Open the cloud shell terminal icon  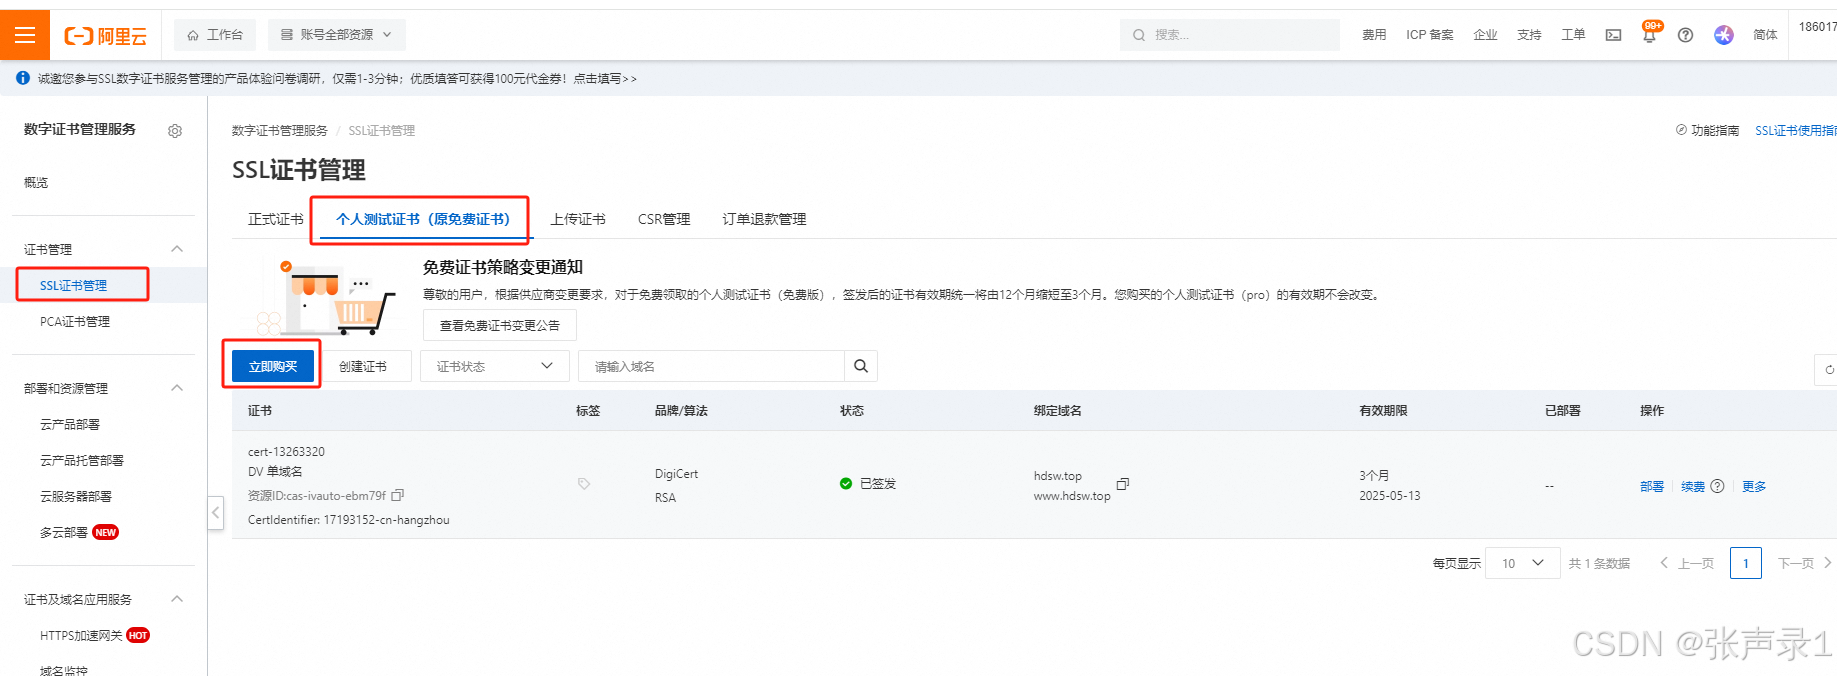click(1613, 35)
